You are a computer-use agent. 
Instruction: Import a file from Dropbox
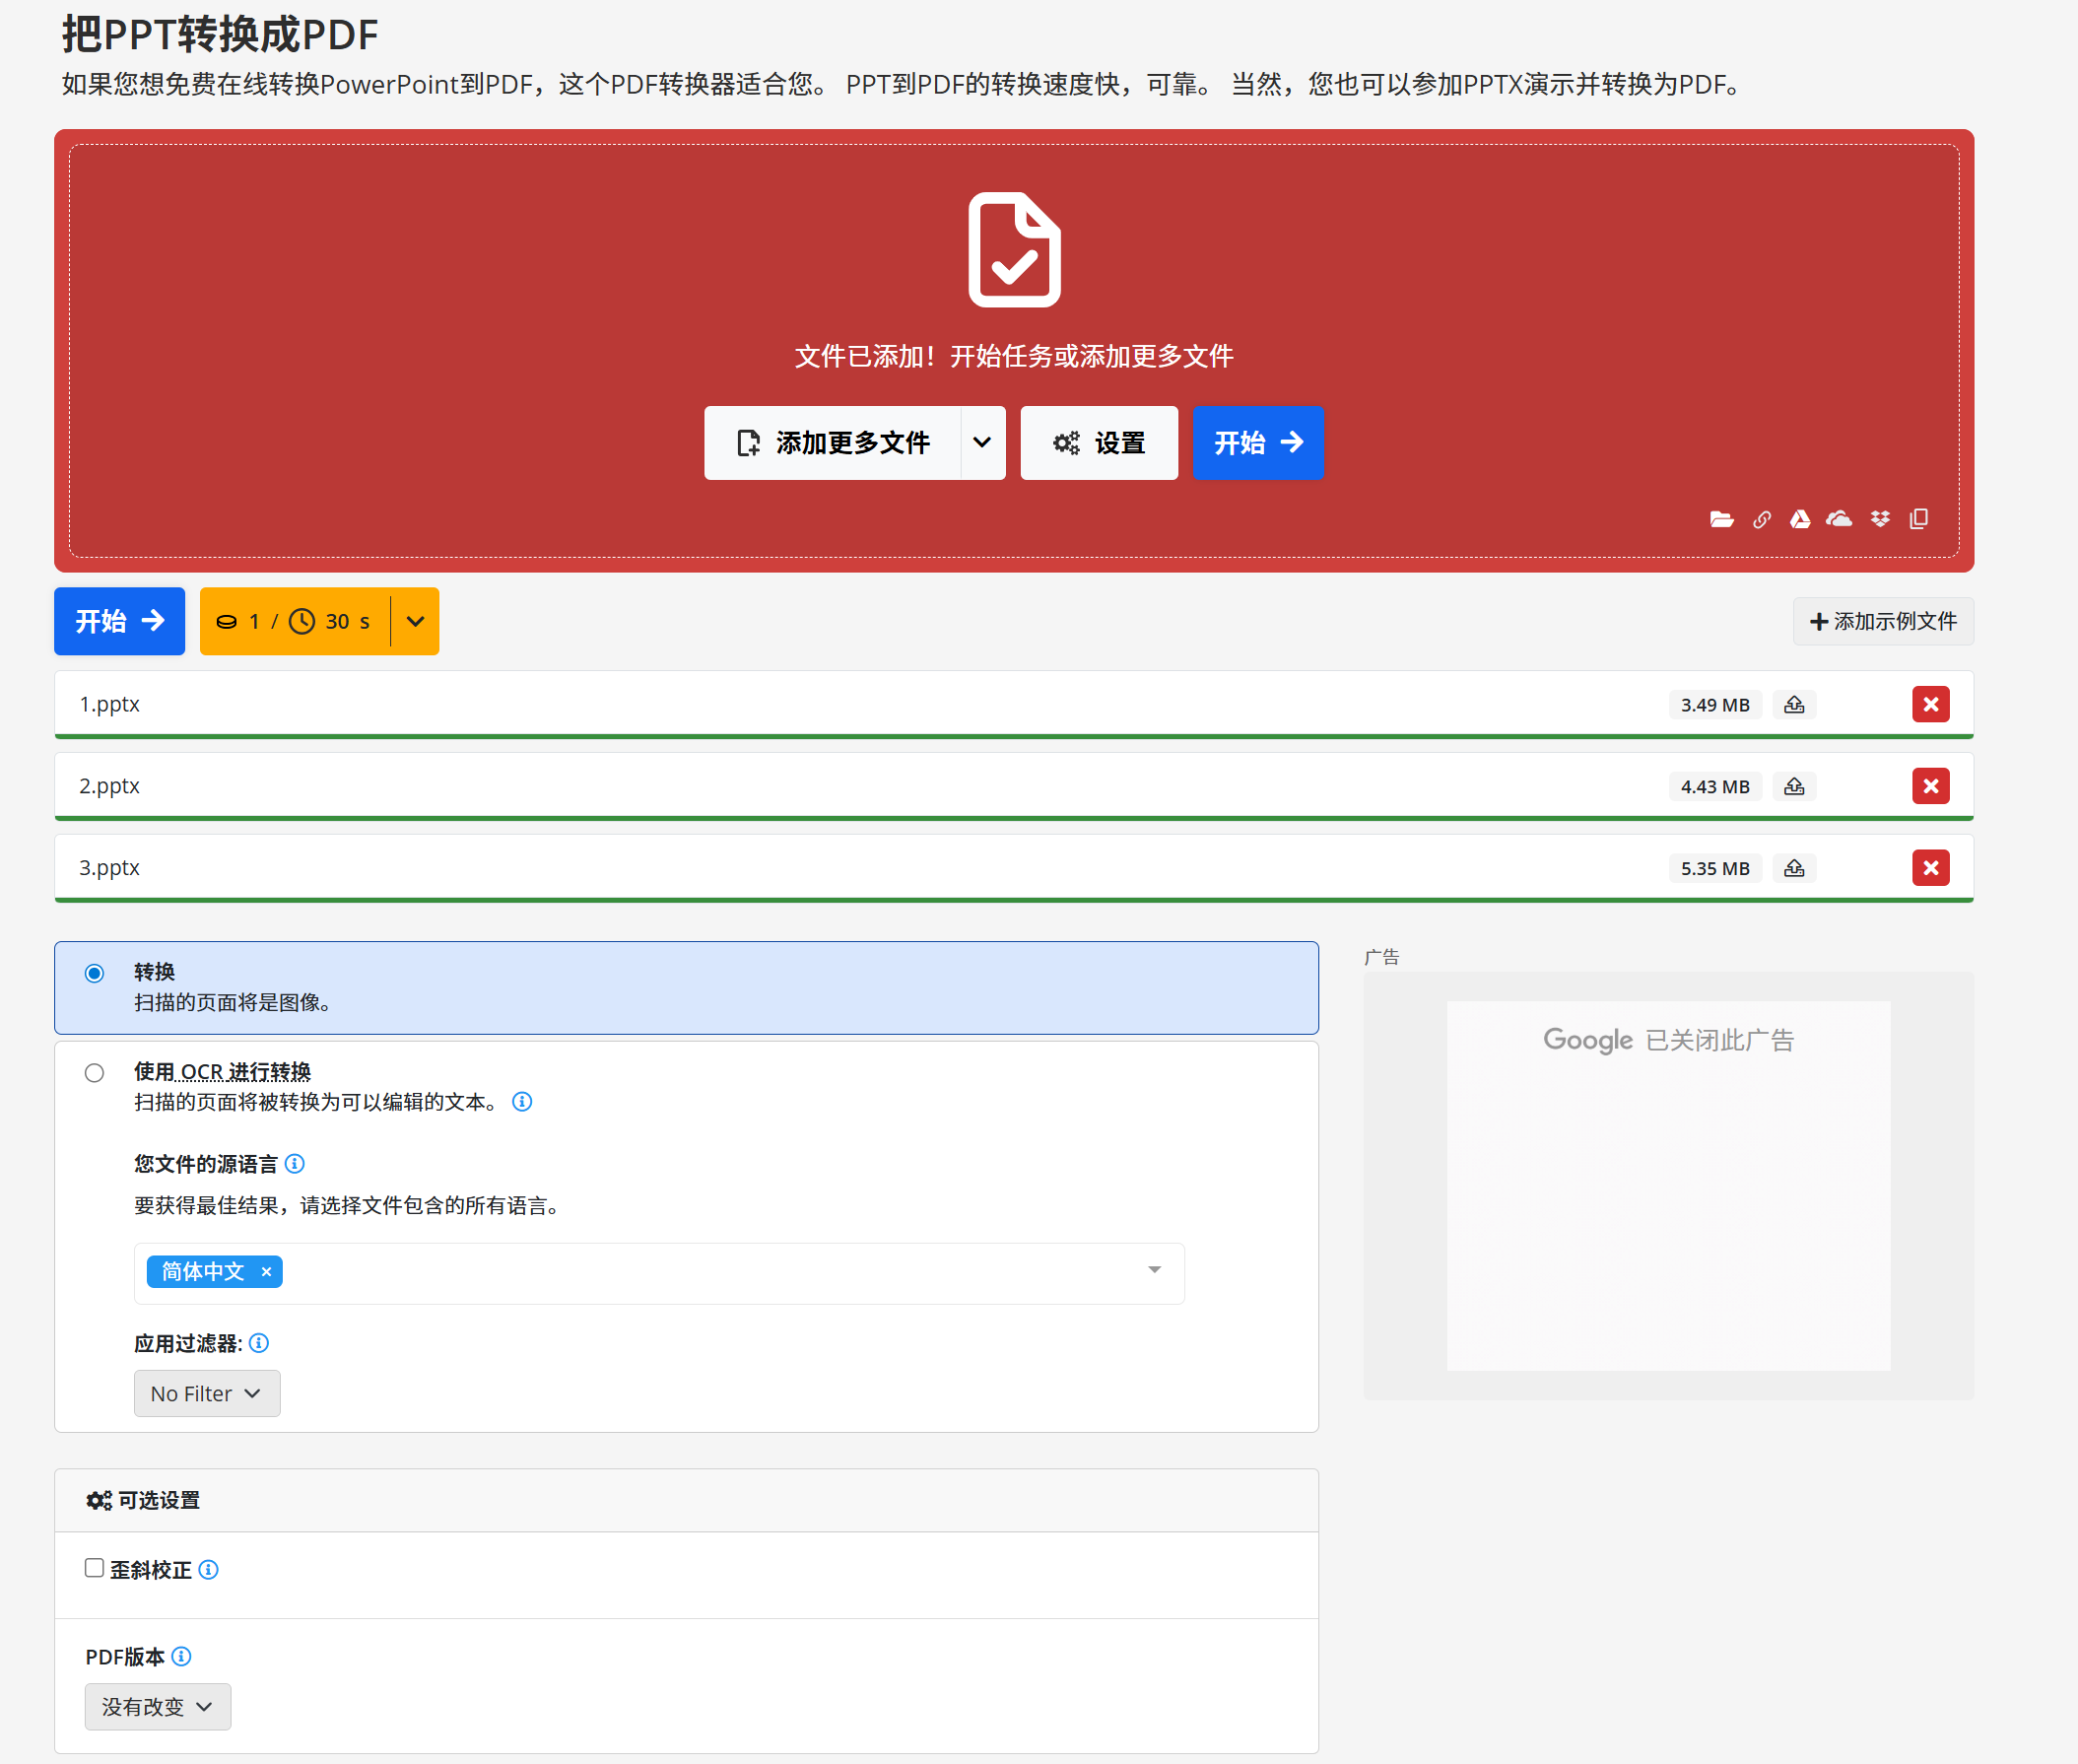[x=1879, y=519]
